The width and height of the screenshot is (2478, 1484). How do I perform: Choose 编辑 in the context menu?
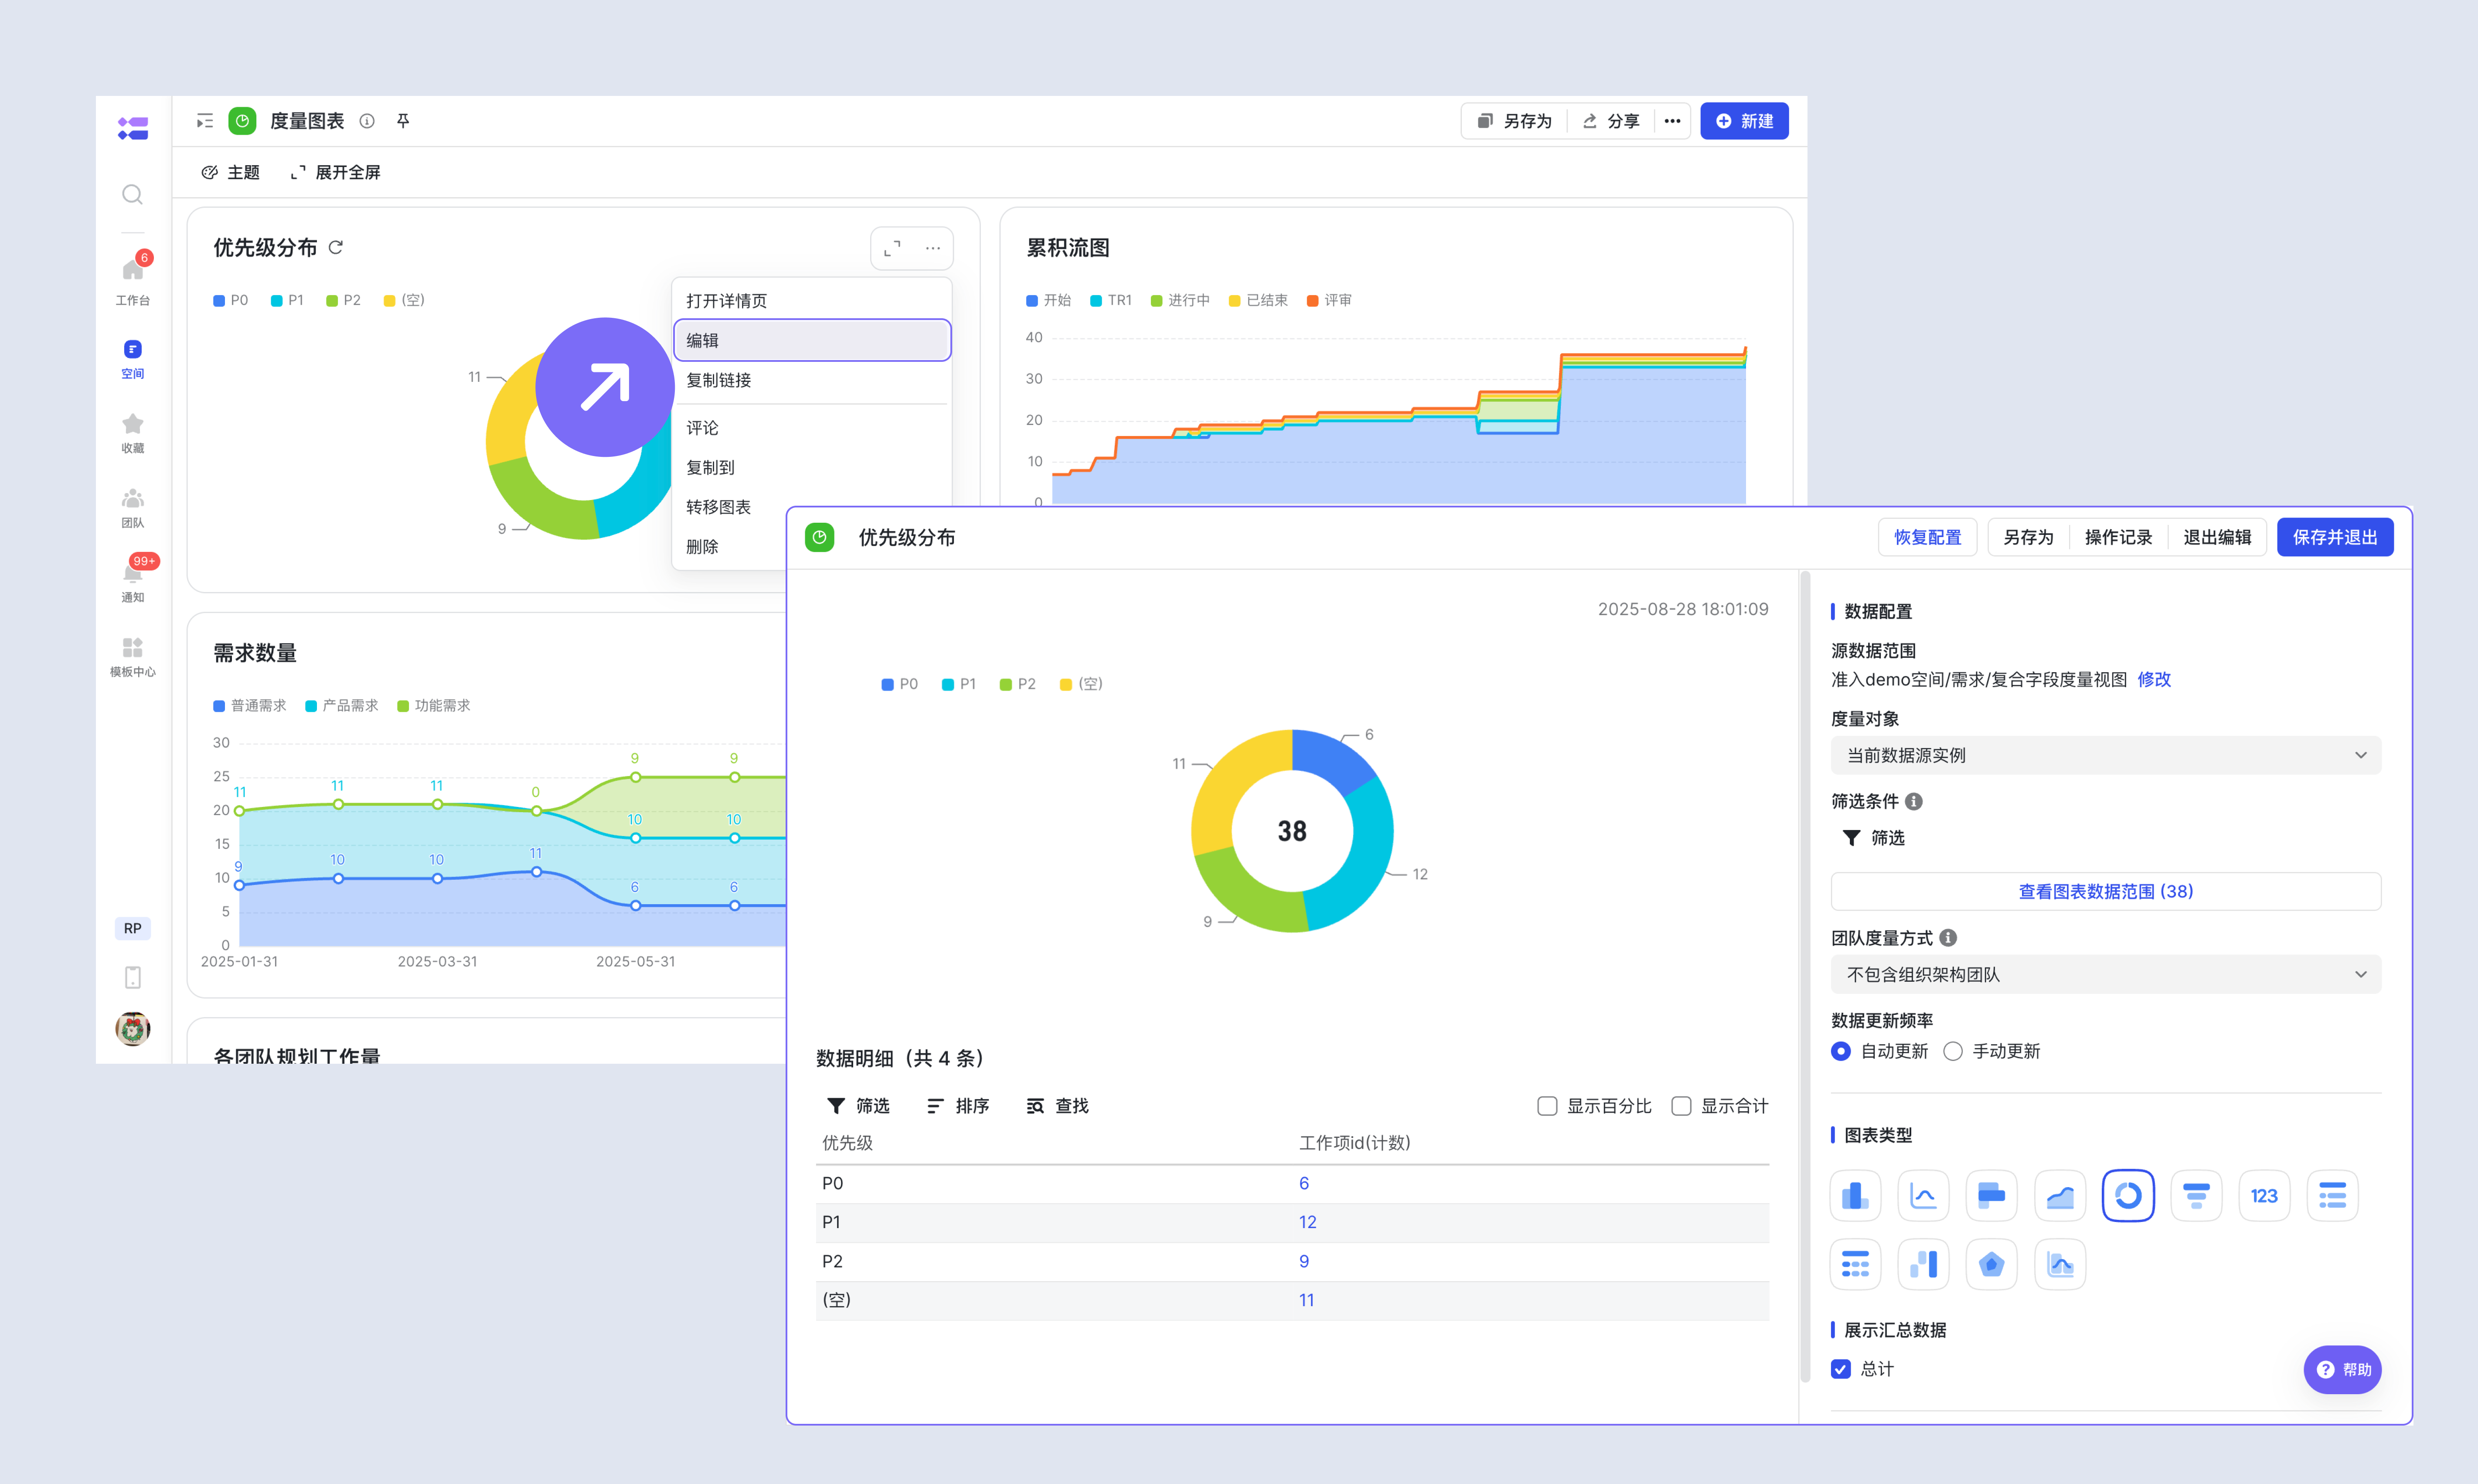812,340
